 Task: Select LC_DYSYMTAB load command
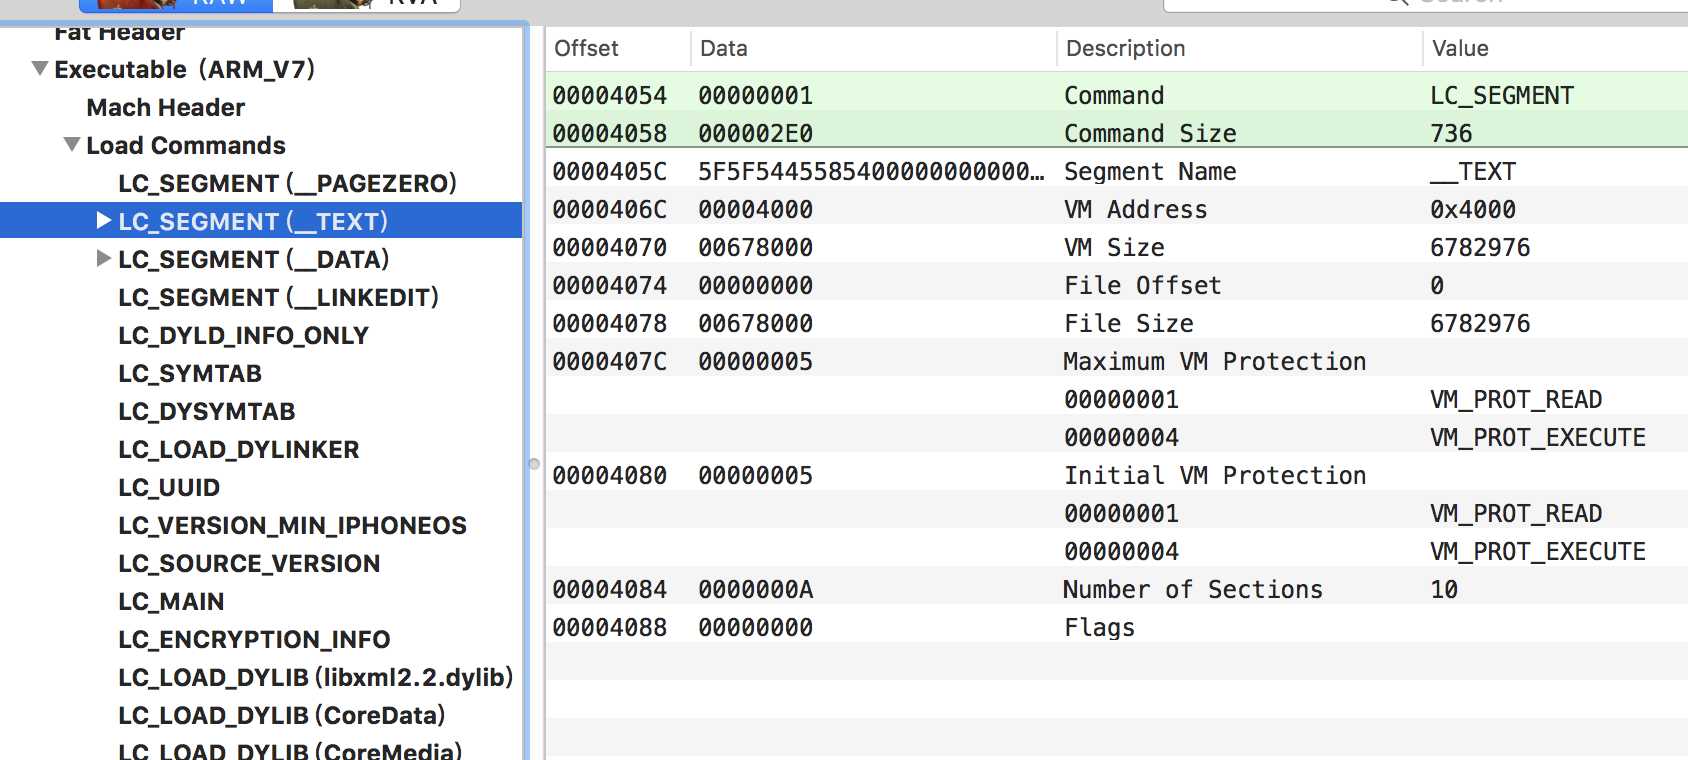click(x=207, y=411)
